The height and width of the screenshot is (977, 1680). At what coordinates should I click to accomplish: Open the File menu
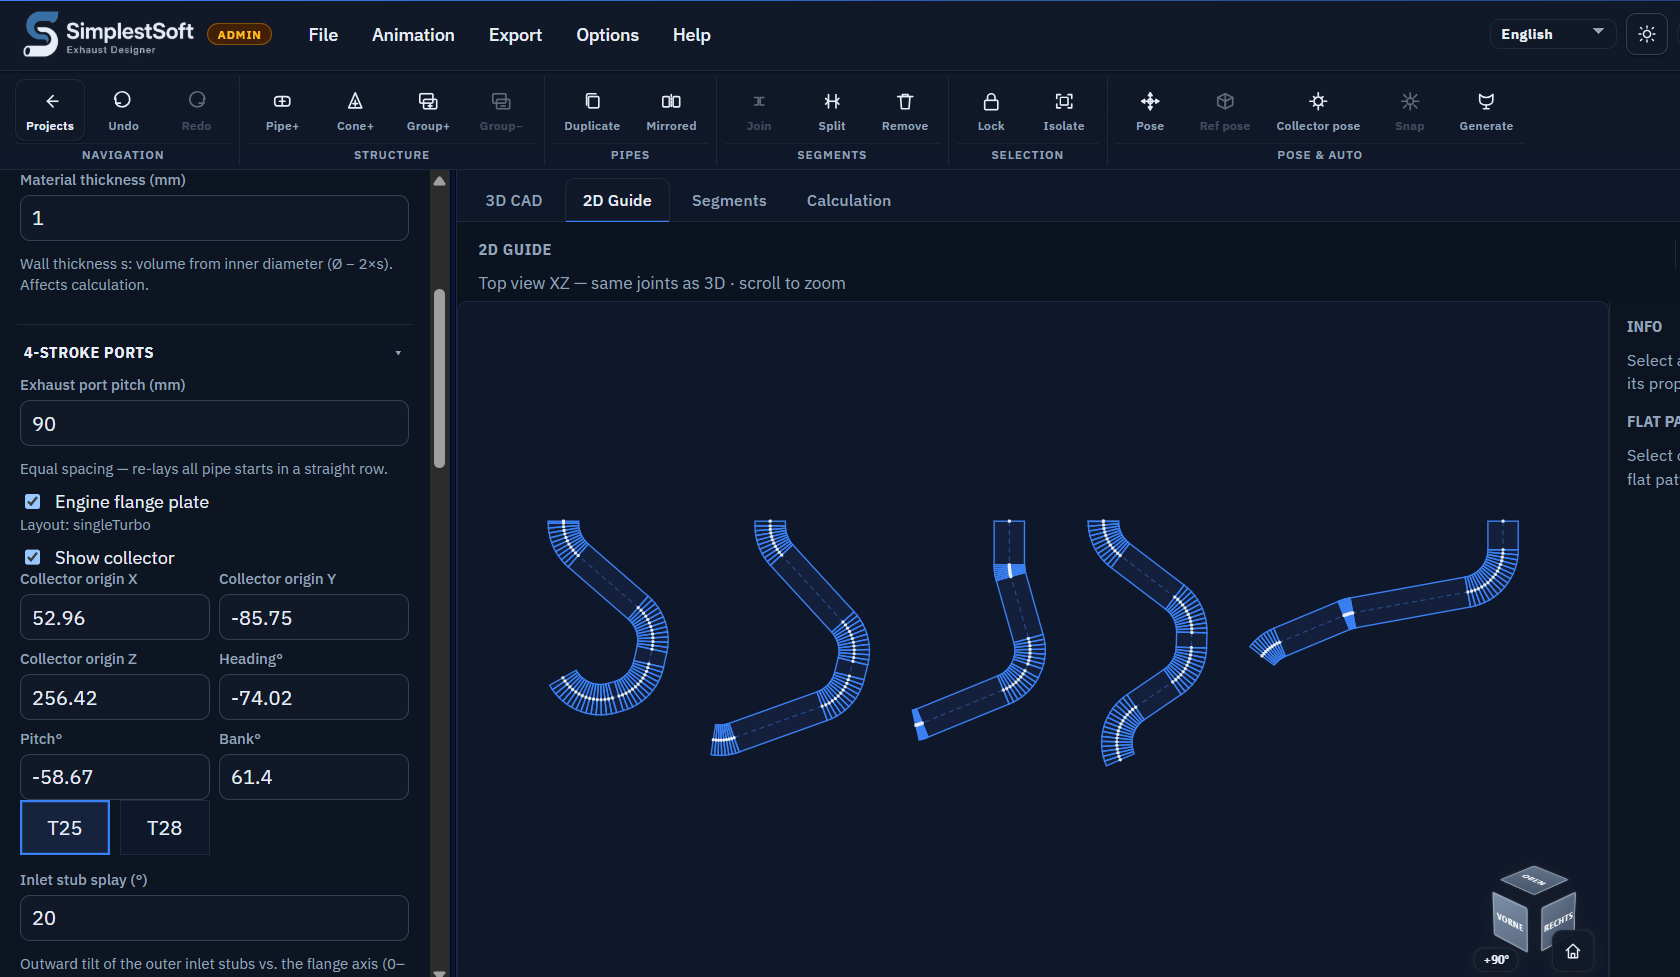tap(323, 35)
